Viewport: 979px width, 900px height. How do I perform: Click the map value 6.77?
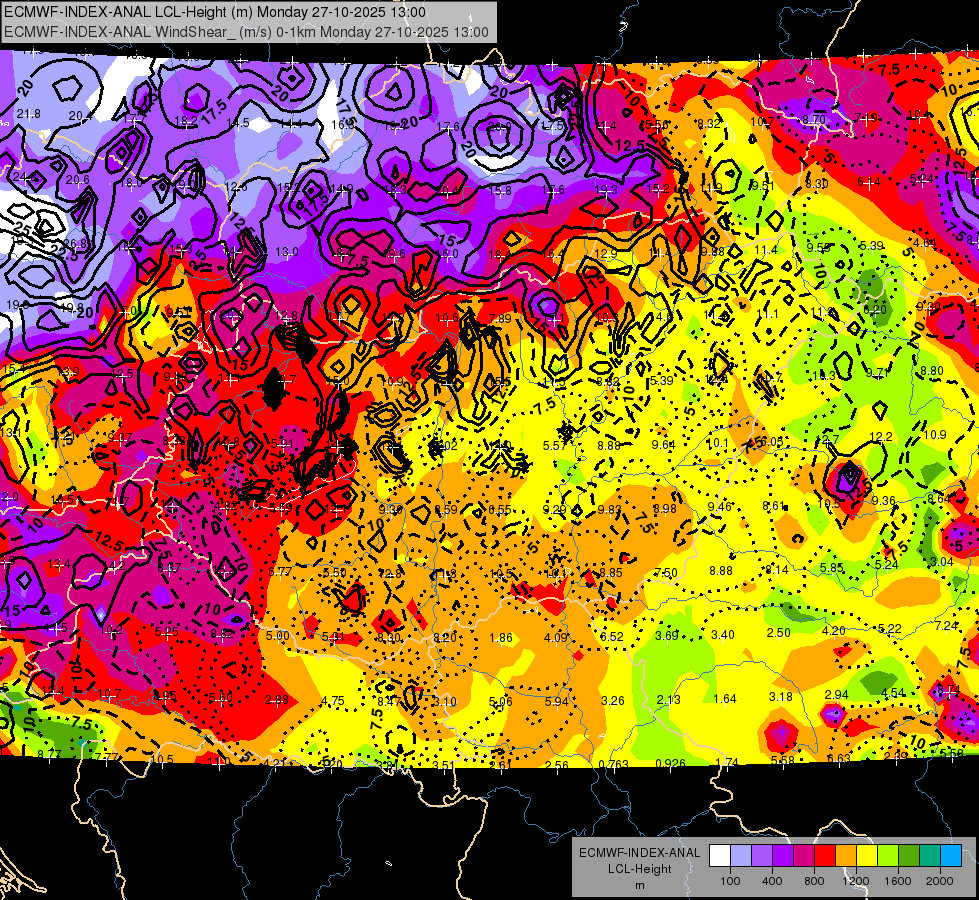pos(280,571)
